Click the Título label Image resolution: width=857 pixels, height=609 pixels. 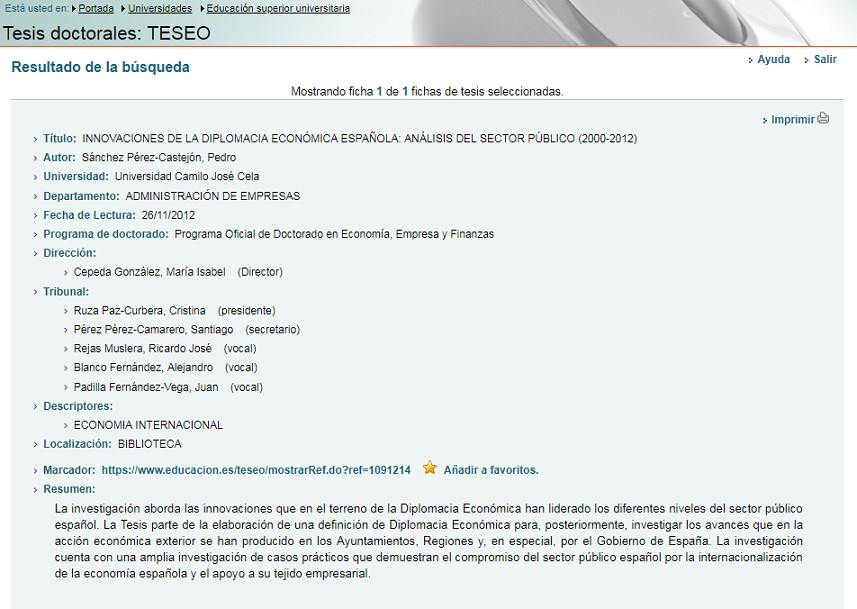click(60, 139)
